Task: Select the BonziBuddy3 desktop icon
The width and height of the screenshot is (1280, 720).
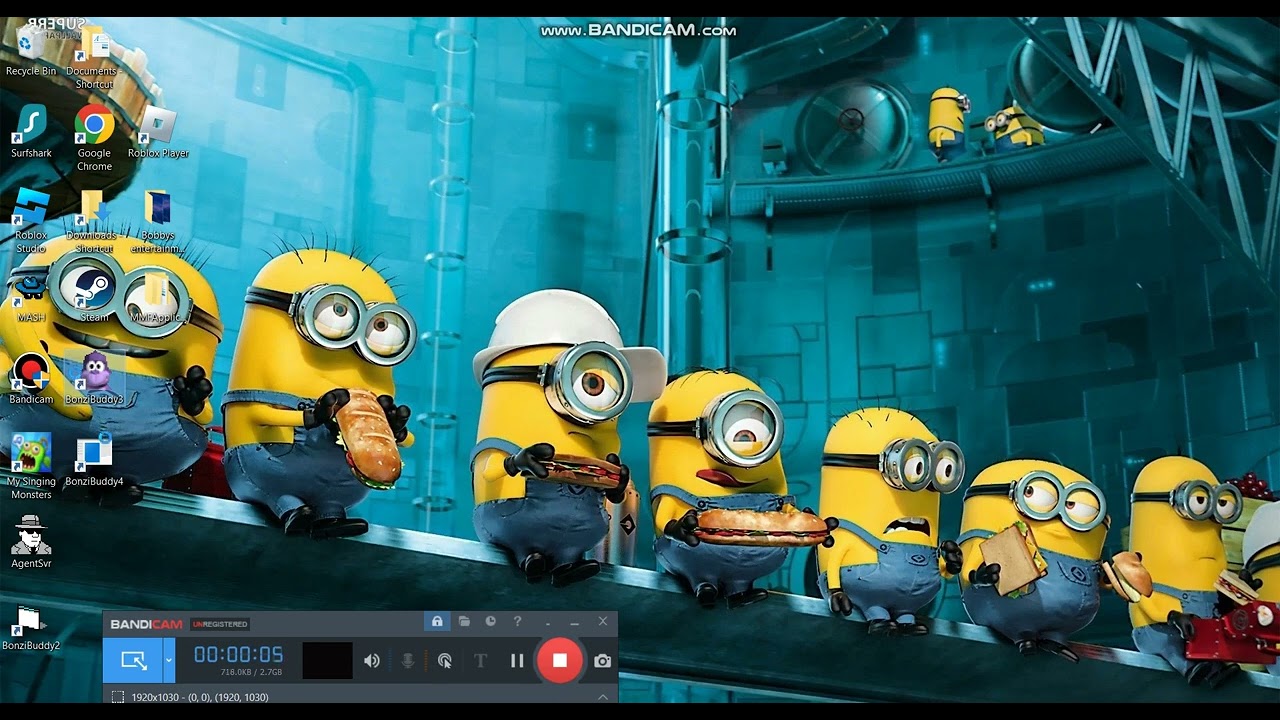Action: (x=94, y=377)
